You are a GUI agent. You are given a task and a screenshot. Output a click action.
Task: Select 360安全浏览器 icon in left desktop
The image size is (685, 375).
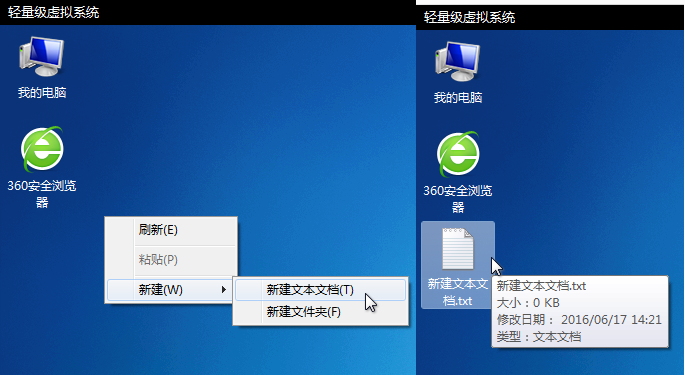coord(42,149)
